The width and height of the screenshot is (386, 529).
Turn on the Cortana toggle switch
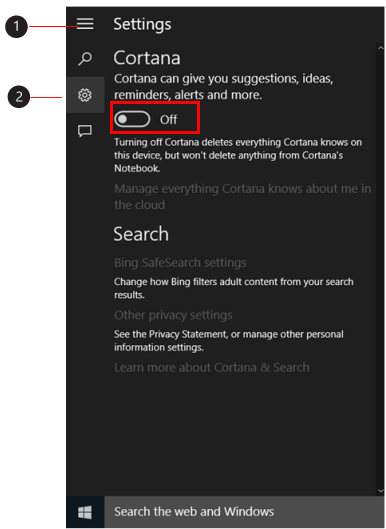(132, 119)
